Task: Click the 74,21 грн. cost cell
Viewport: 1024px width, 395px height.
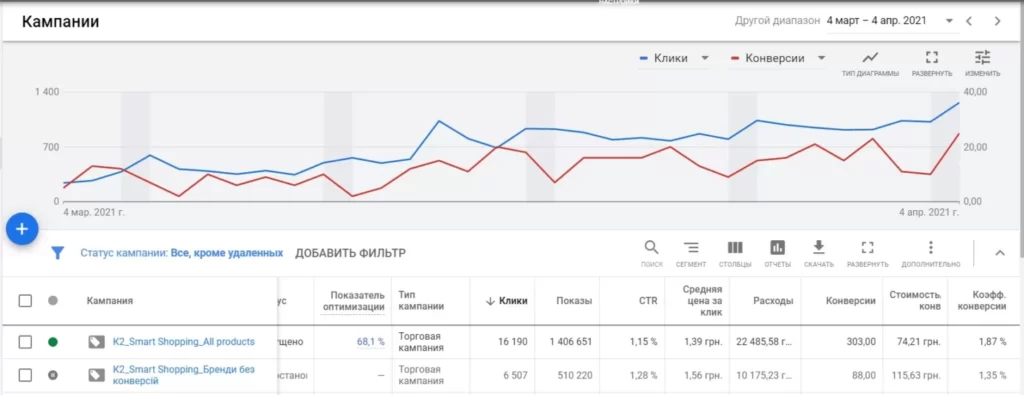Action: coord(919,341)
